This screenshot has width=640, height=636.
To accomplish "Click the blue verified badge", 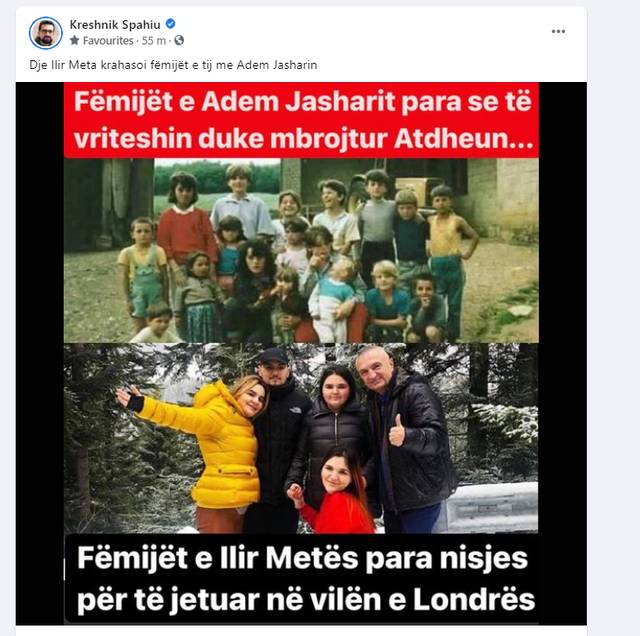I will 170,24.
